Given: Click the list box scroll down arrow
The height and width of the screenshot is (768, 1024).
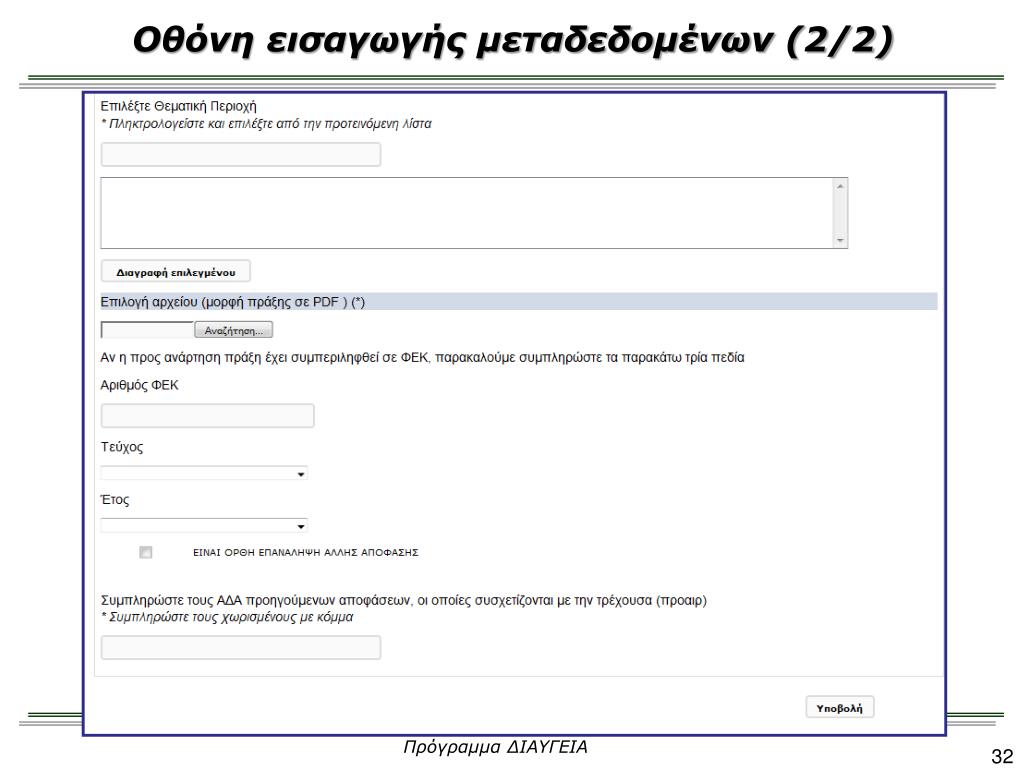Looking at the screenshot, I should tap(840, 240).
